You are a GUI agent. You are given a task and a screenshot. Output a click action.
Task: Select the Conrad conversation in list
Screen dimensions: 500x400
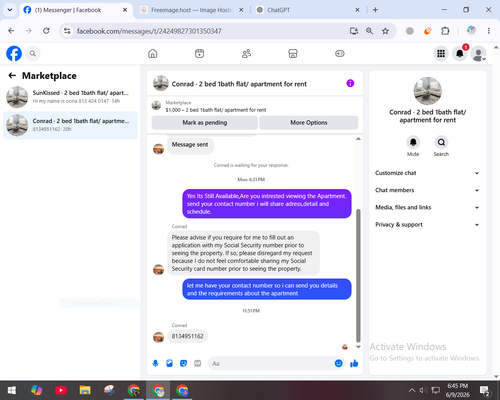coord(70,125)
